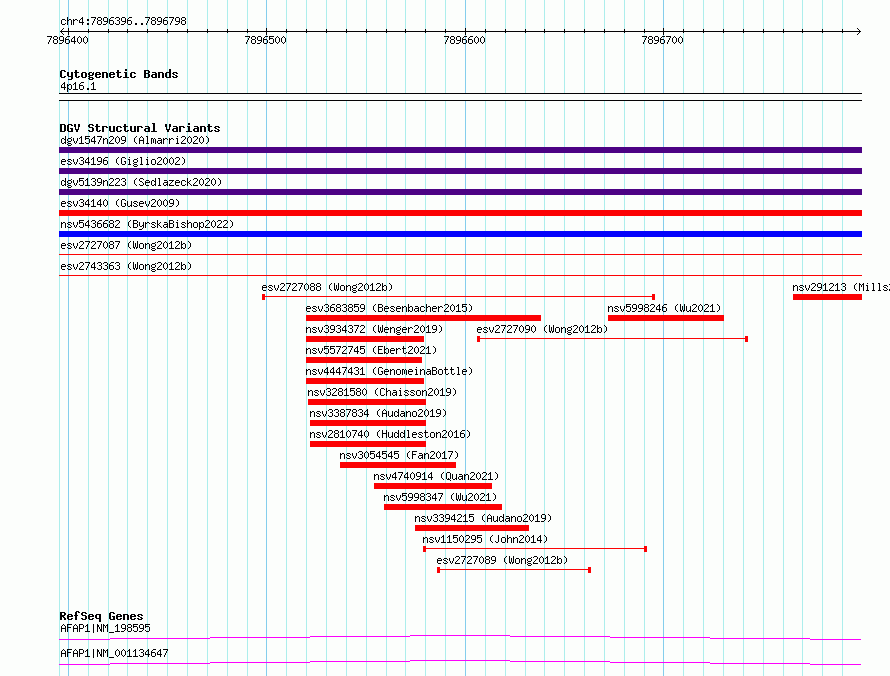
Task: Click nsv4447431 (GenomeinaBottle) label
Action: pyautogui.click(x=389, y=371)
